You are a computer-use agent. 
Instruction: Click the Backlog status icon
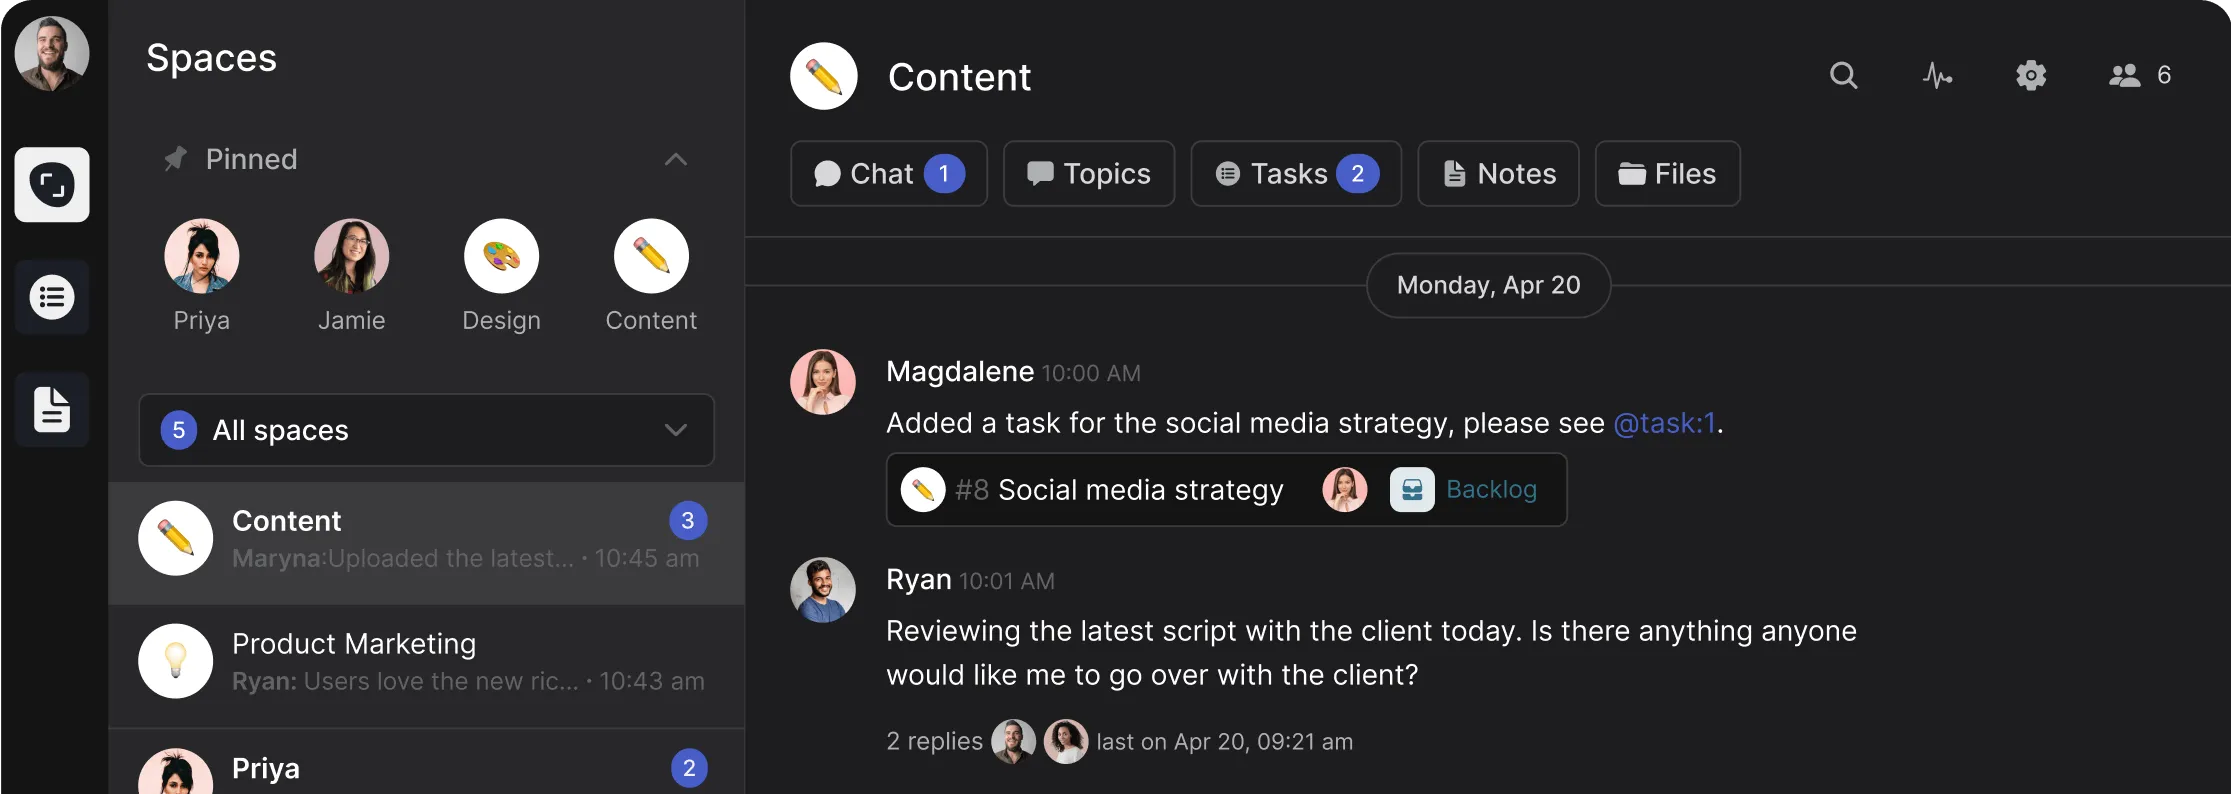coord(1412,490)
